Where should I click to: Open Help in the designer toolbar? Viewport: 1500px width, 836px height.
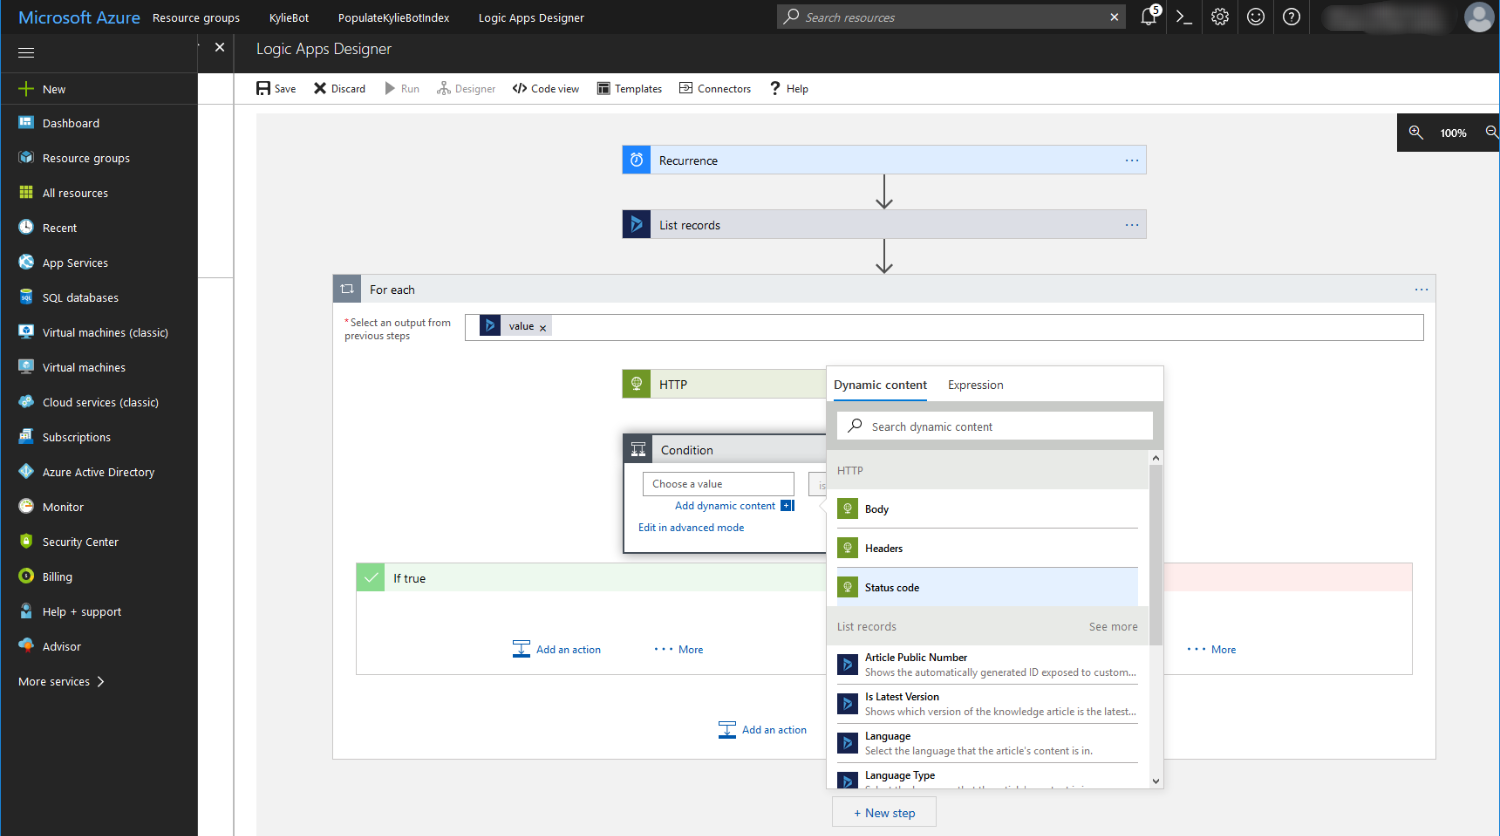(789, 89)
